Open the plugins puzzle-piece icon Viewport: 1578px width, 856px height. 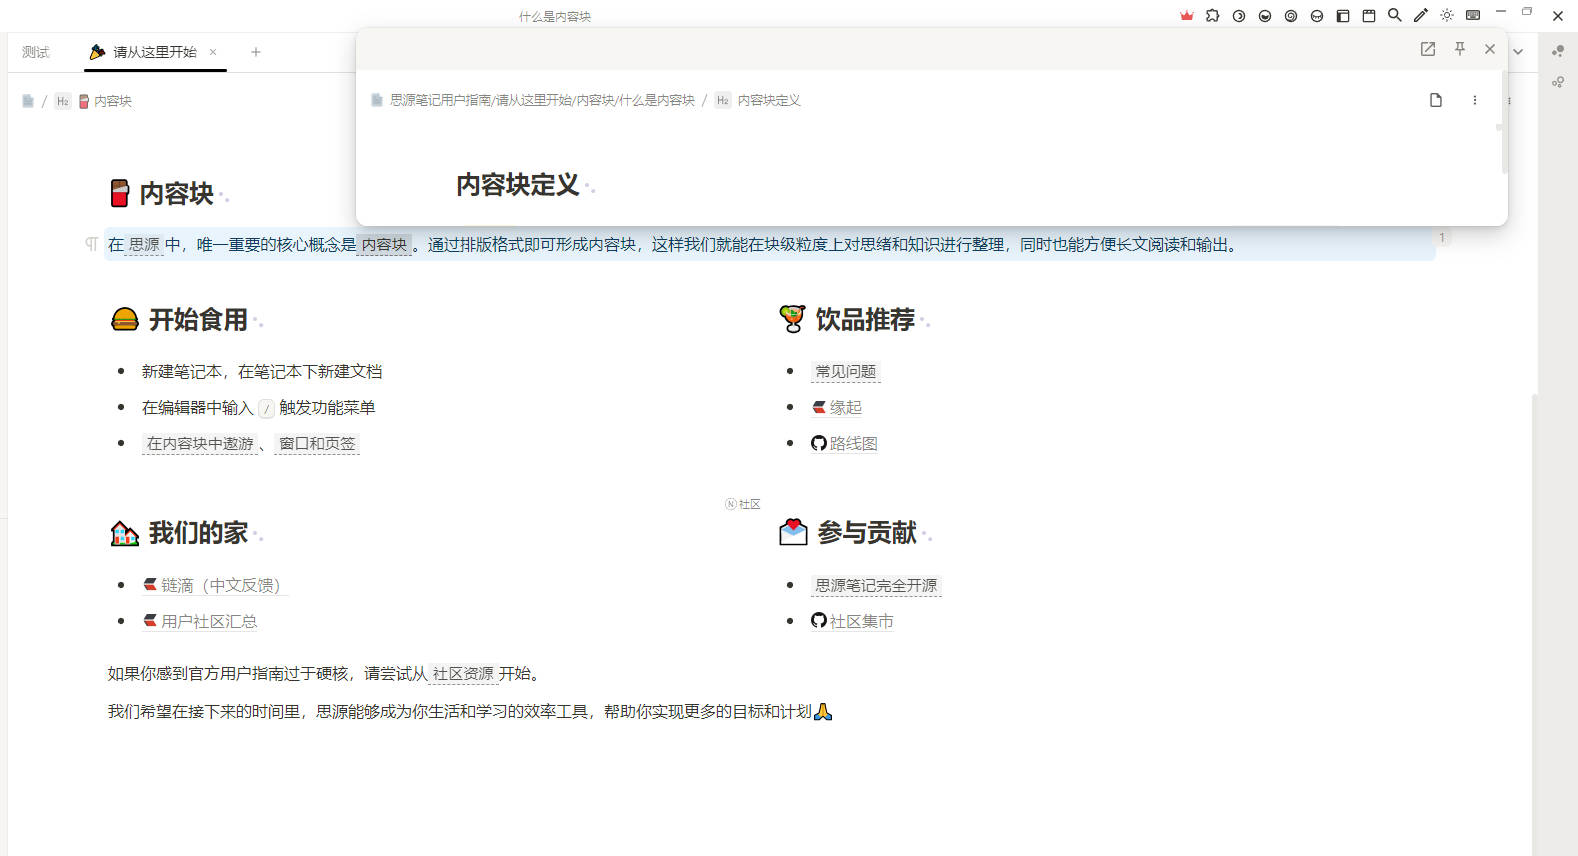pyautogui.click(x=1213, y=16)
